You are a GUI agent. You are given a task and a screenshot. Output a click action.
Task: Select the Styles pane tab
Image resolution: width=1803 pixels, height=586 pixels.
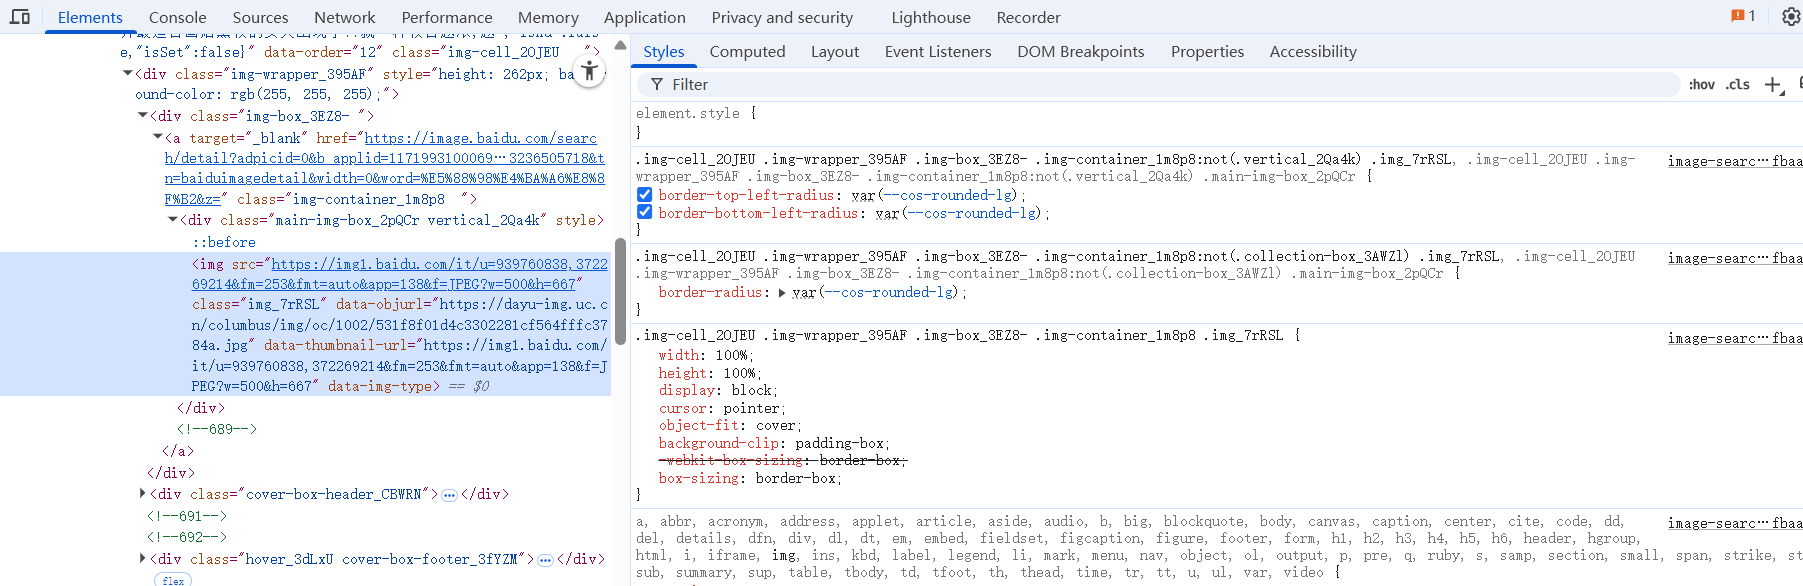[x=664, y=51]
